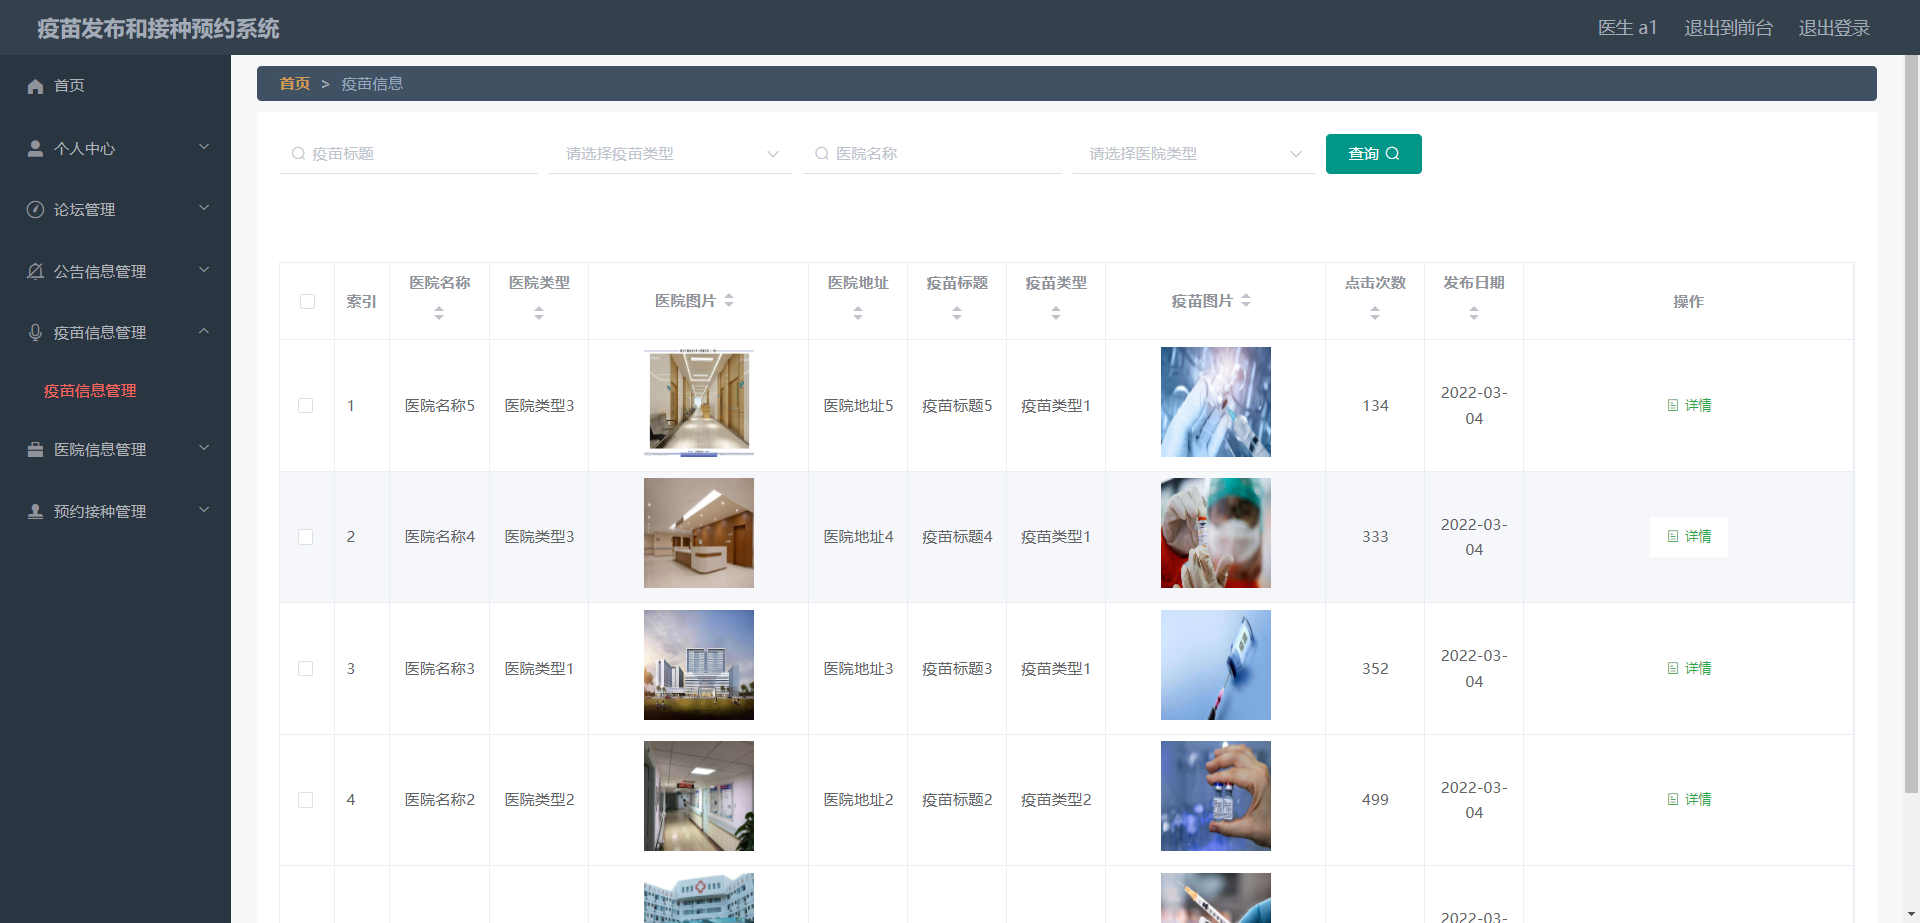Open the 请选择疫苗类型 dropdown

coord(670,154)
